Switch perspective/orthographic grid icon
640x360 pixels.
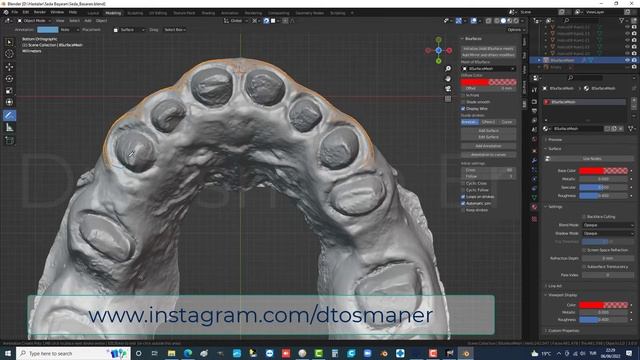tap(448, 98)
